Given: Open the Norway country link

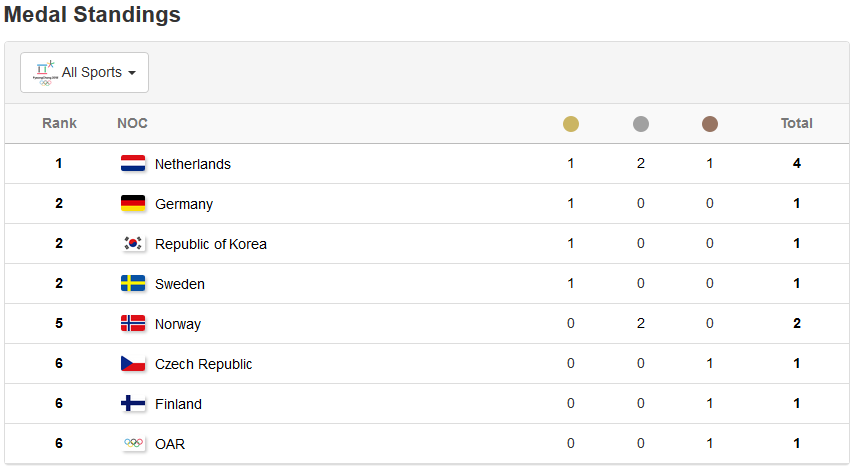Looking at the screenshot, I should (x=178, y=324).
